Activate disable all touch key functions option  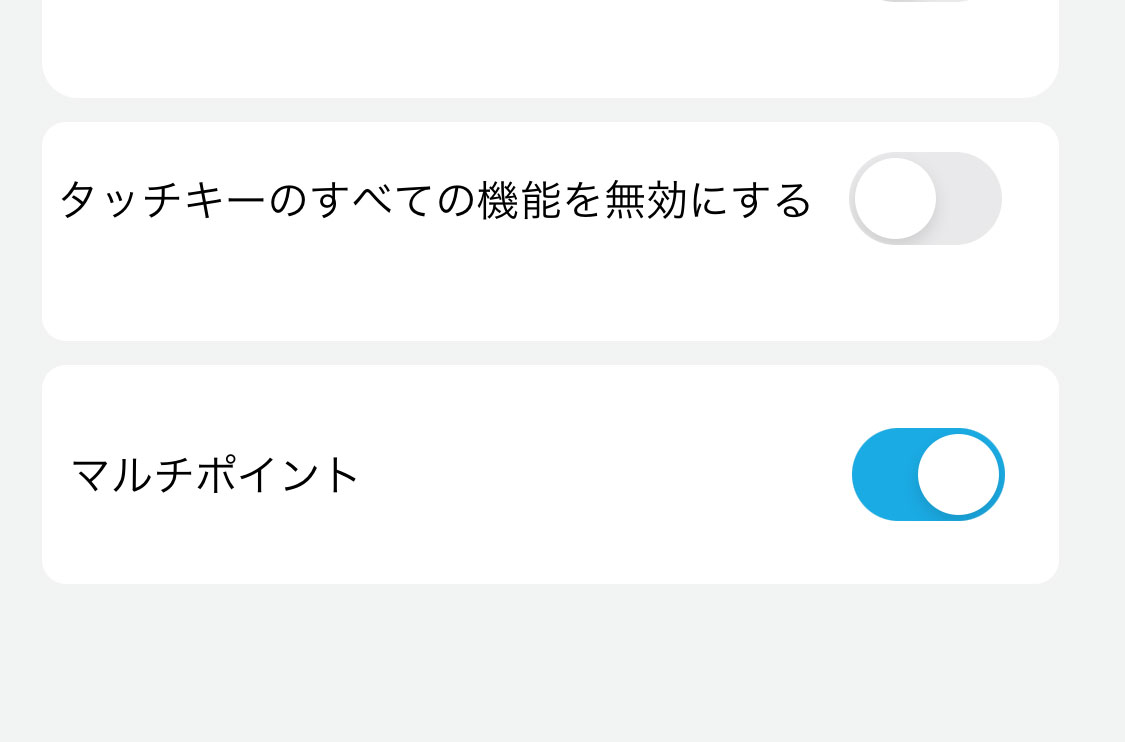point(925,198)
